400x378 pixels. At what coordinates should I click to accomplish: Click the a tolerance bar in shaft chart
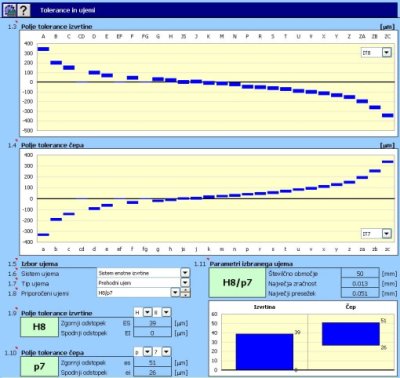pos(43,235)
